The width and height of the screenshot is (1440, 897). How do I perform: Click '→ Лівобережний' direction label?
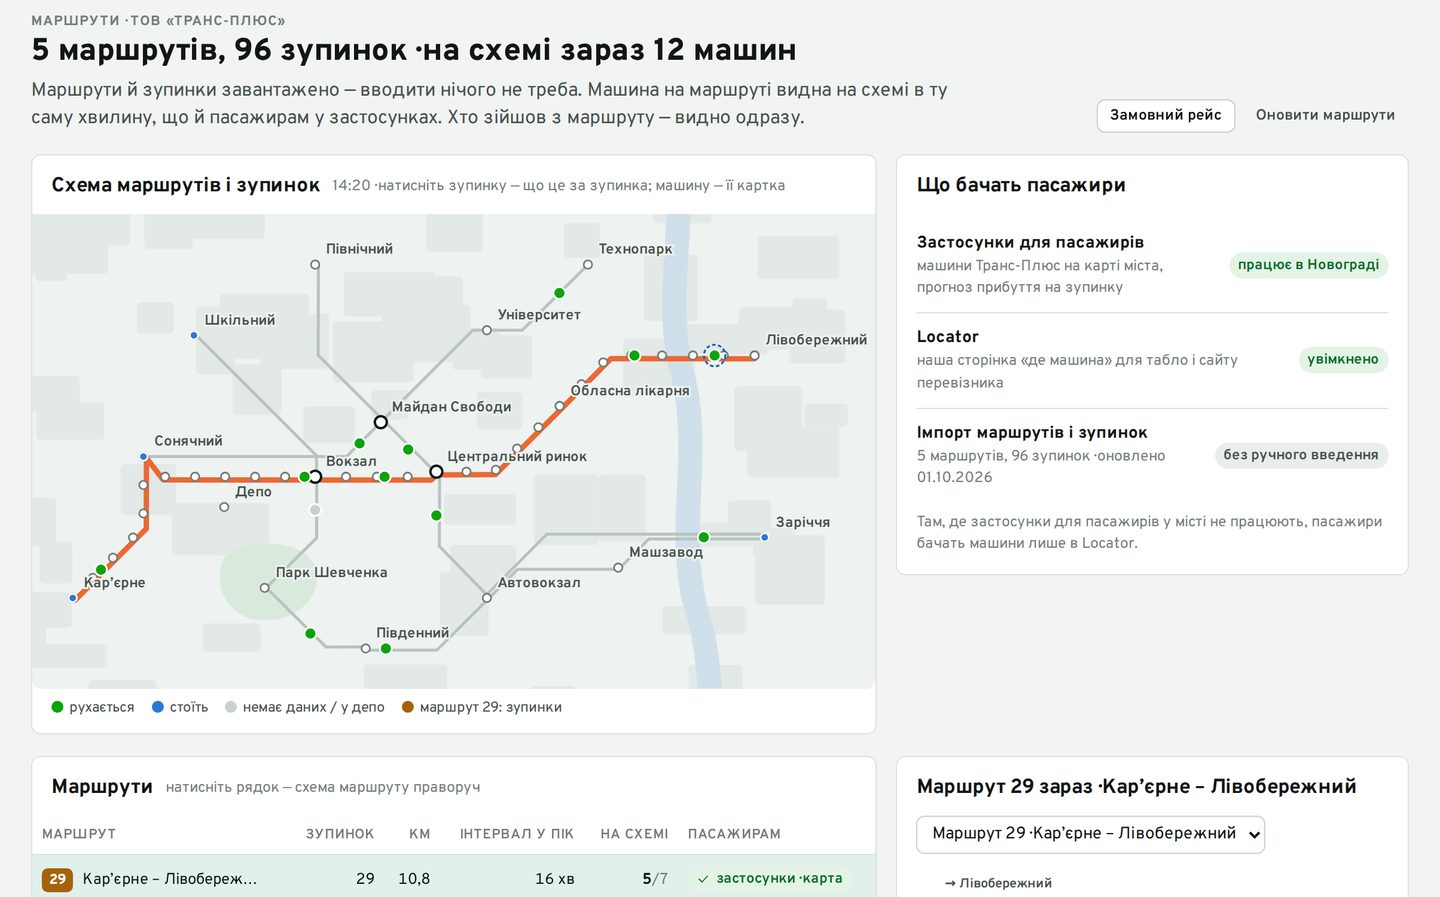tap(998, 883)
